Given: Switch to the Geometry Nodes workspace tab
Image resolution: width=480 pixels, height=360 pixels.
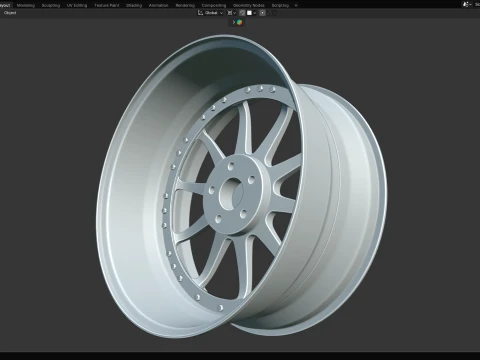Looking at the screenshot, I should [249, 5].
